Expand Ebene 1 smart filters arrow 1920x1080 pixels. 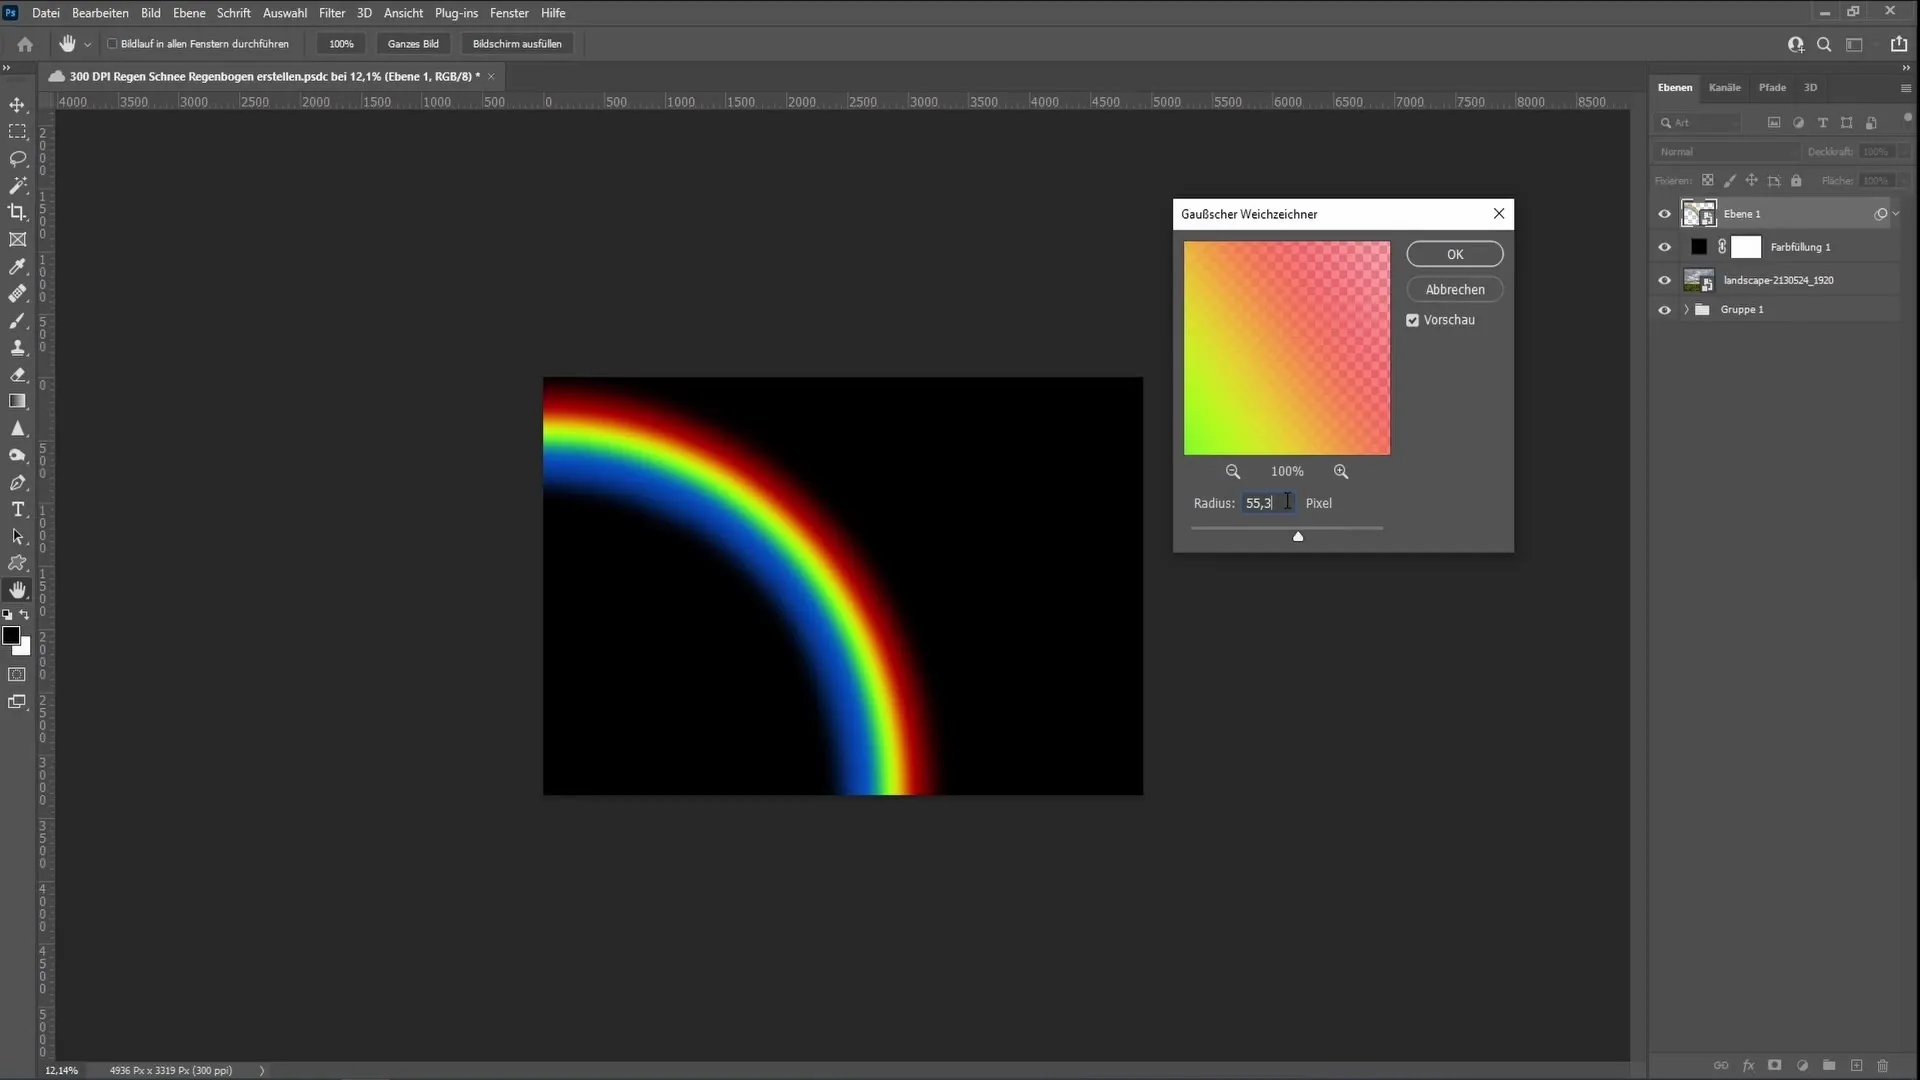tap(1896, 214)
